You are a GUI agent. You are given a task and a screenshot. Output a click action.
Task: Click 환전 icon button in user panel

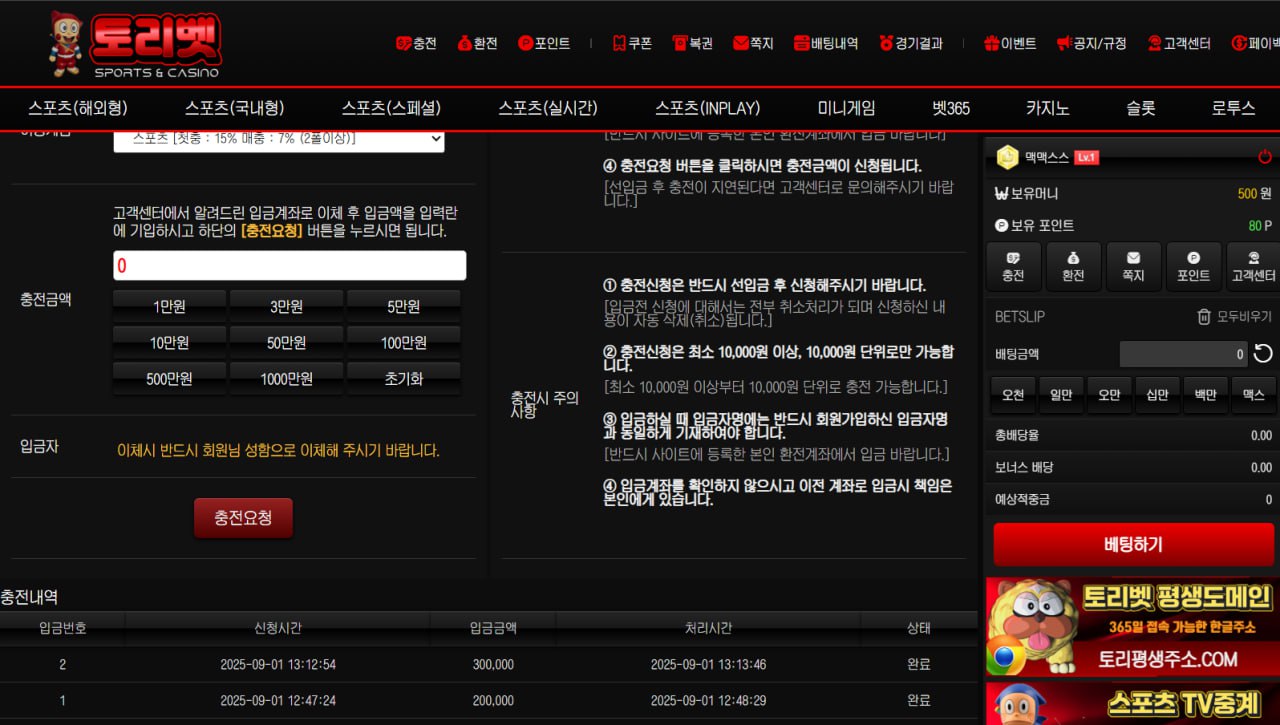pos(1073,267)
